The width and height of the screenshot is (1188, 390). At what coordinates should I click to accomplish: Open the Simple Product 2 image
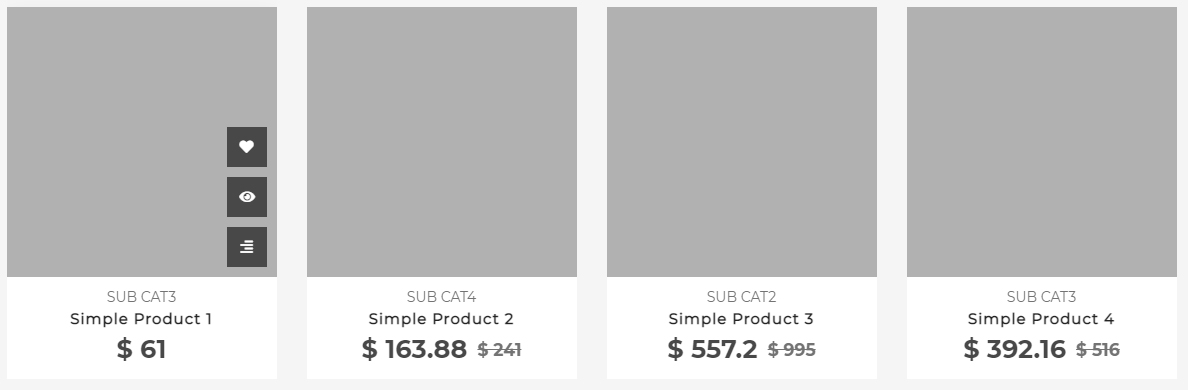(442, 142)
